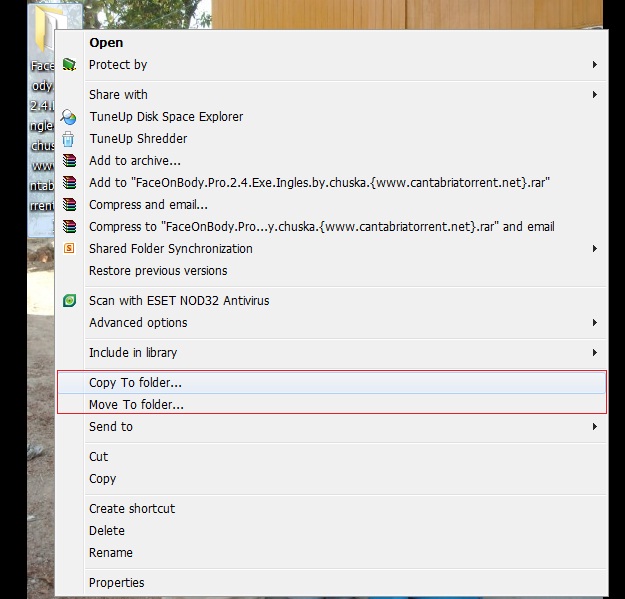Open Share with menu entry
Image resolution: width=625 pixels, height=599 pixels.
(x=332, y=94)
